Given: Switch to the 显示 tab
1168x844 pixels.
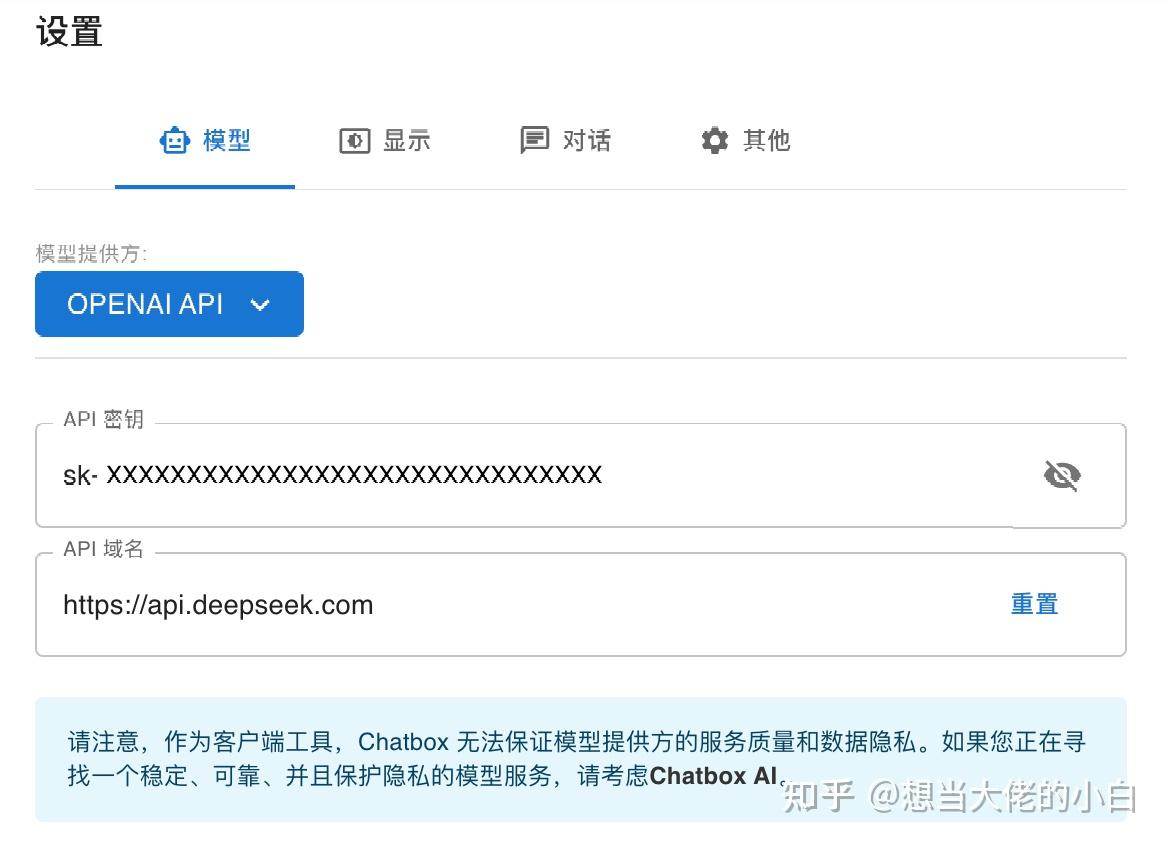Looking at the screenshot, I should point(385,141).
